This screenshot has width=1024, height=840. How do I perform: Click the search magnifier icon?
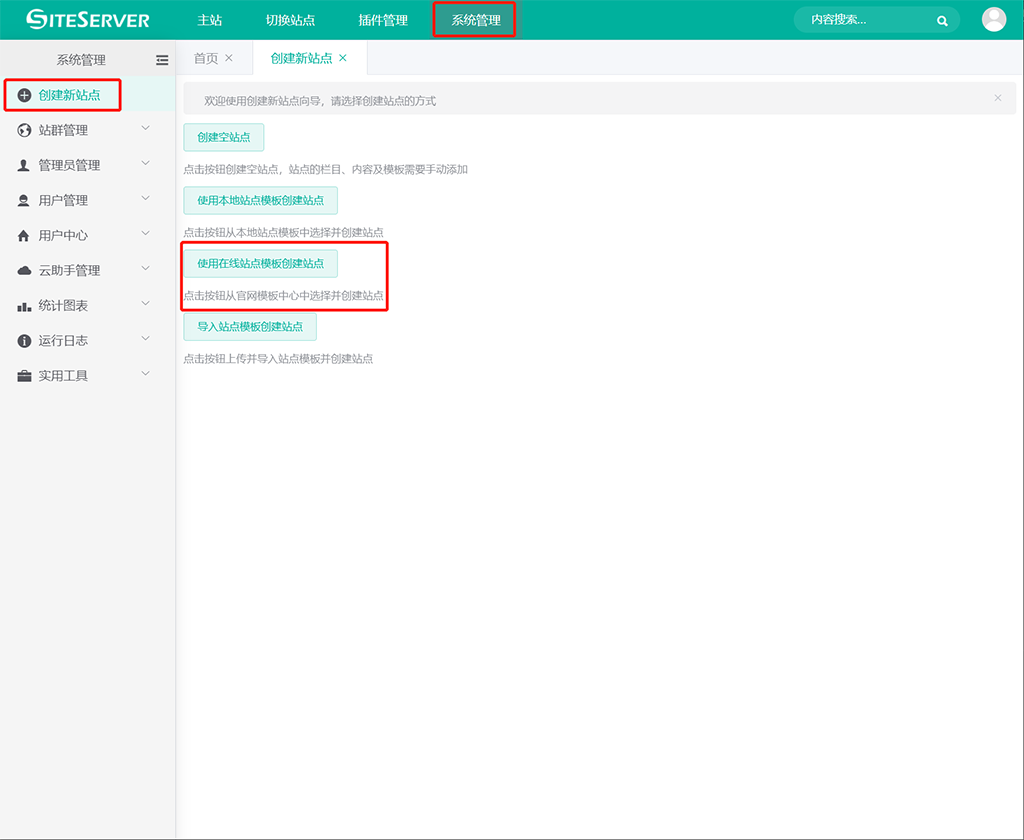(x=942, y=20)
